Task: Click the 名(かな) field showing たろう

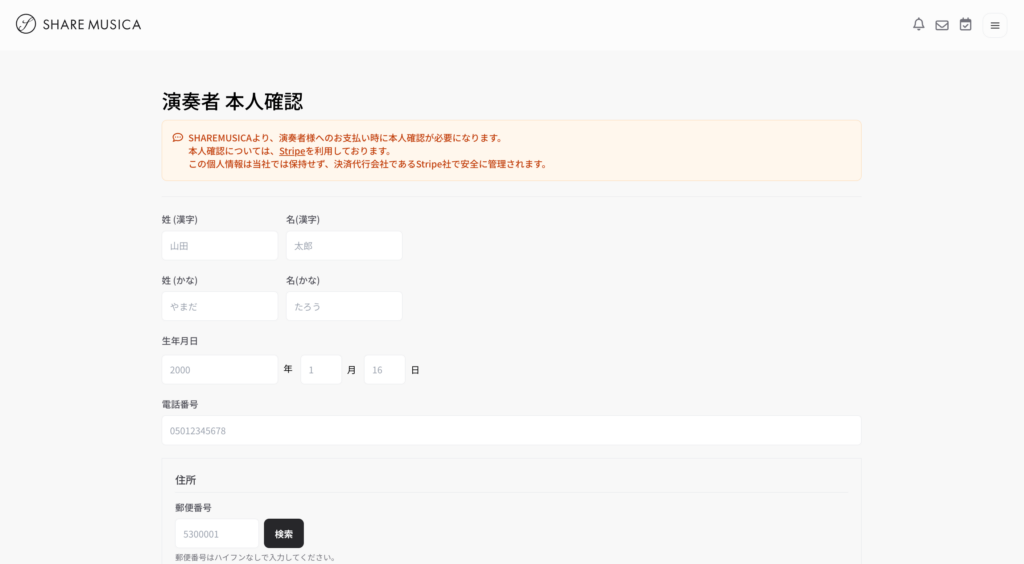Action: pos(343,306)
